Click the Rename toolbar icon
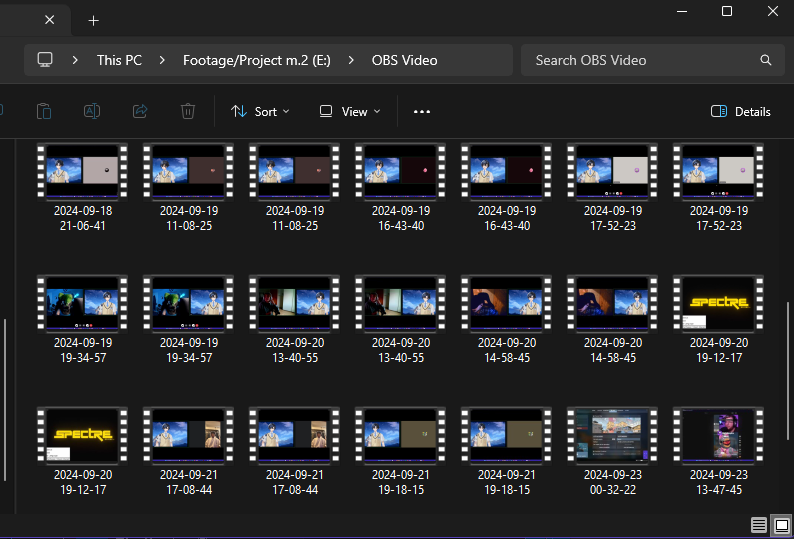This screenshot has width=794, height=539. 92,111
